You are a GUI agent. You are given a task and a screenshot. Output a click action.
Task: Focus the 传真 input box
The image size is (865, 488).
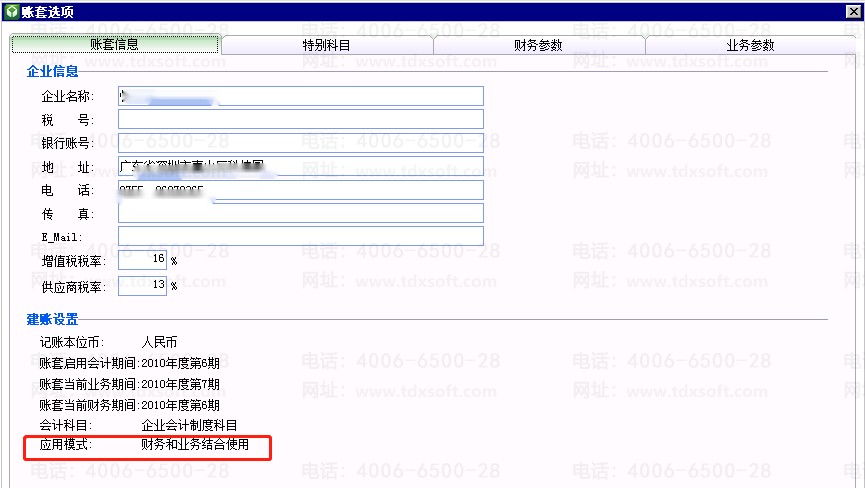pyautogui.click(x=300, y=213)
